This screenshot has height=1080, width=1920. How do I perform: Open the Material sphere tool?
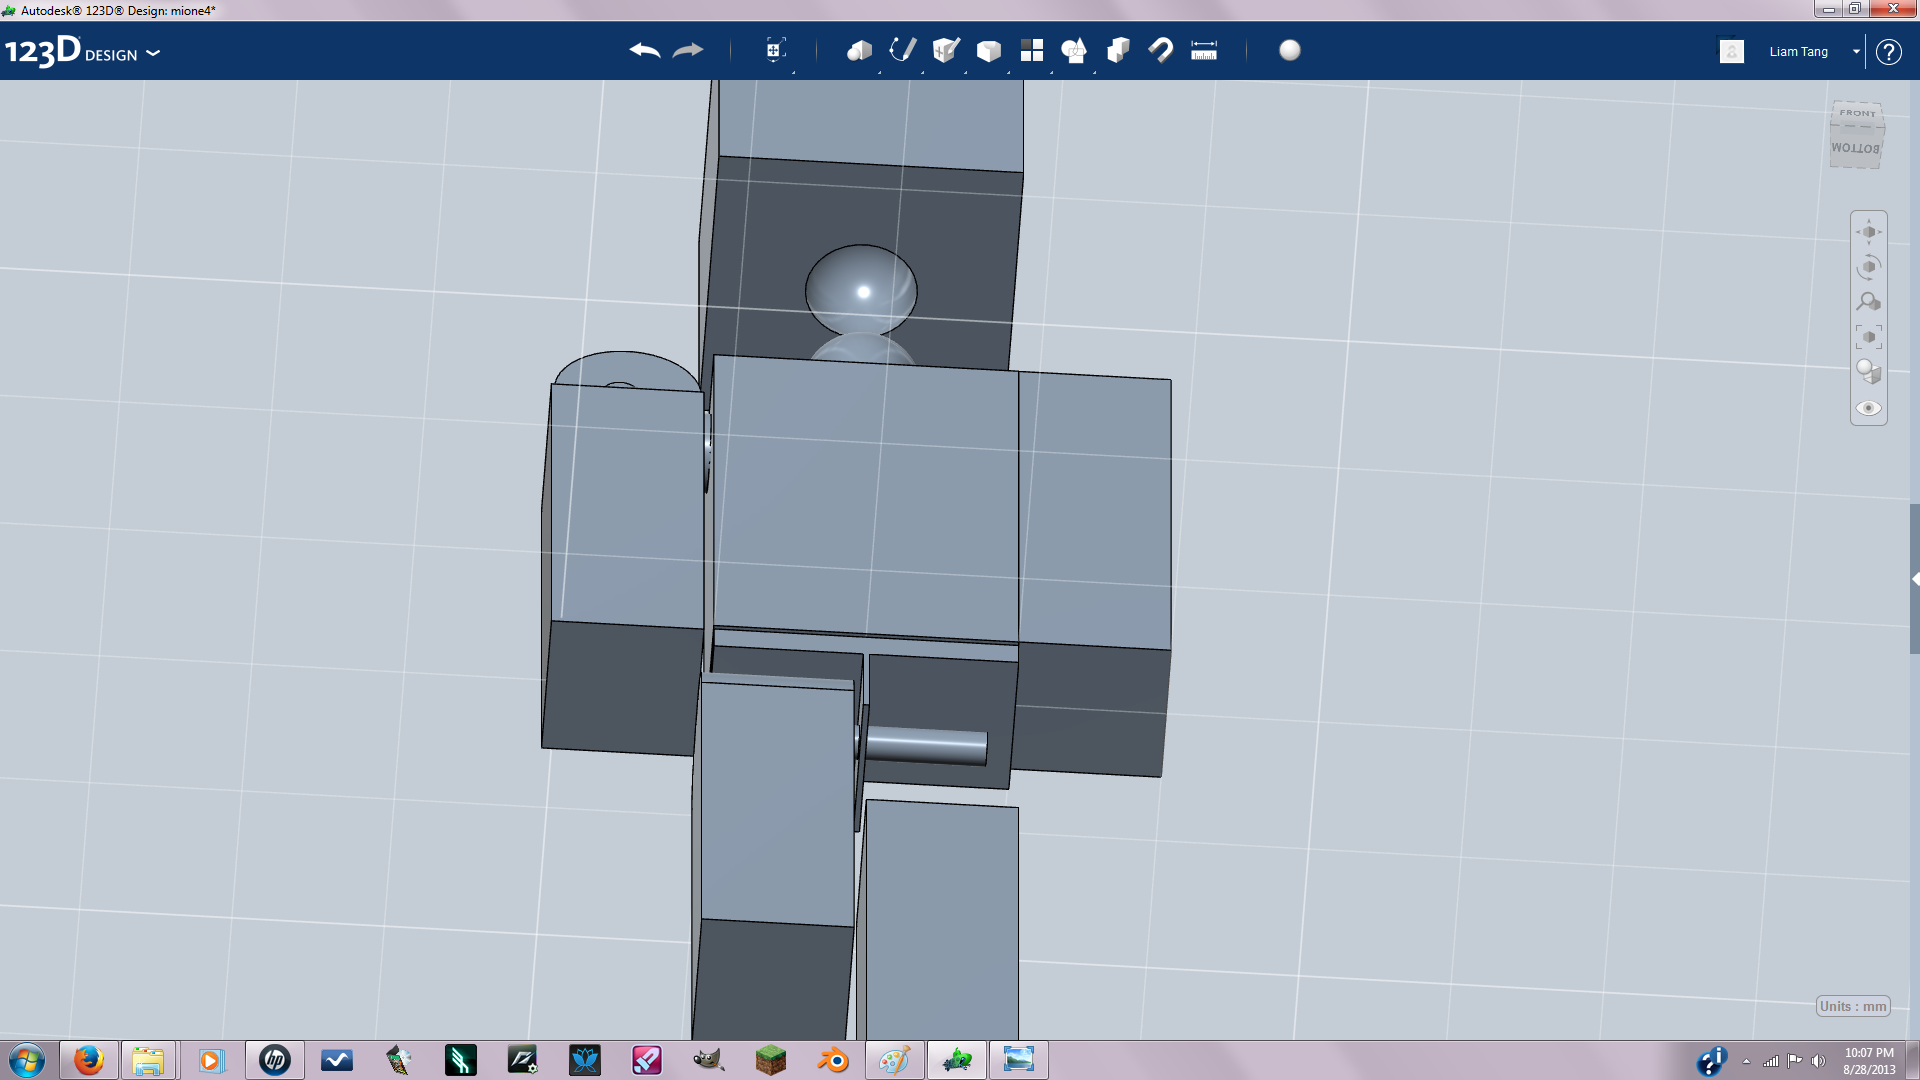tap(1290, 51)
